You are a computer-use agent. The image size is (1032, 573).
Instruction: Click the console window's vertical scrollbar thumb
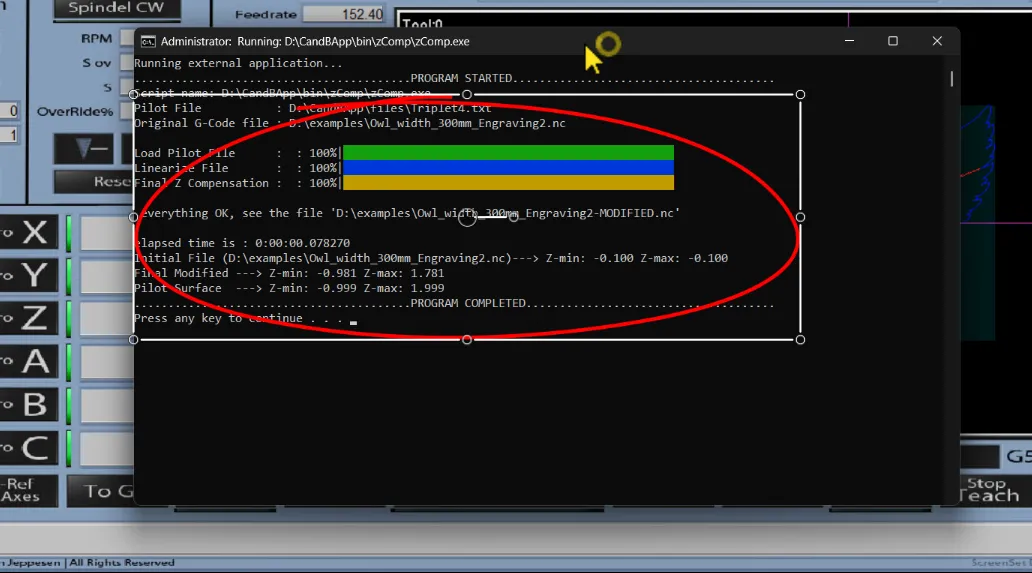click(951, 79)
